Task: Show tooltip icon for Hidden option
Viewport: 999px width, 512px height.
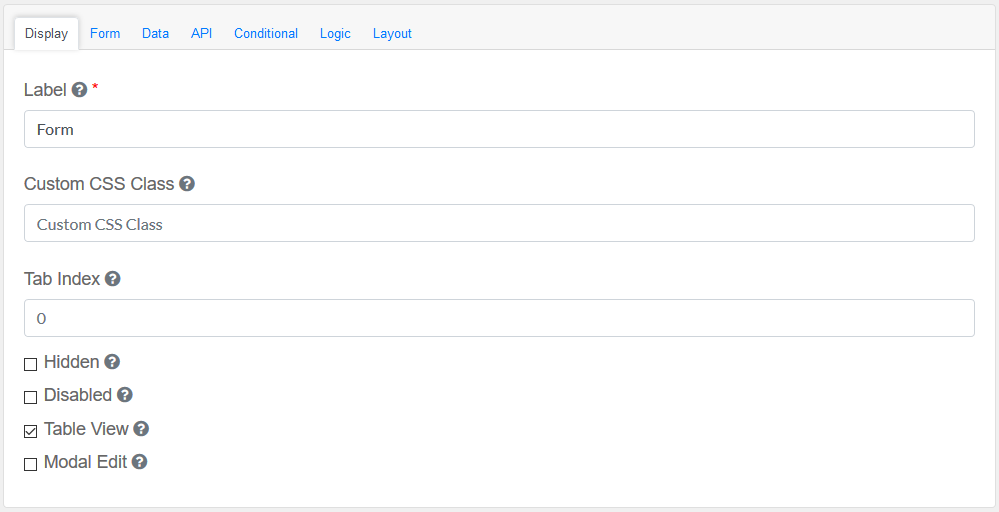Action: coord(112,362)
